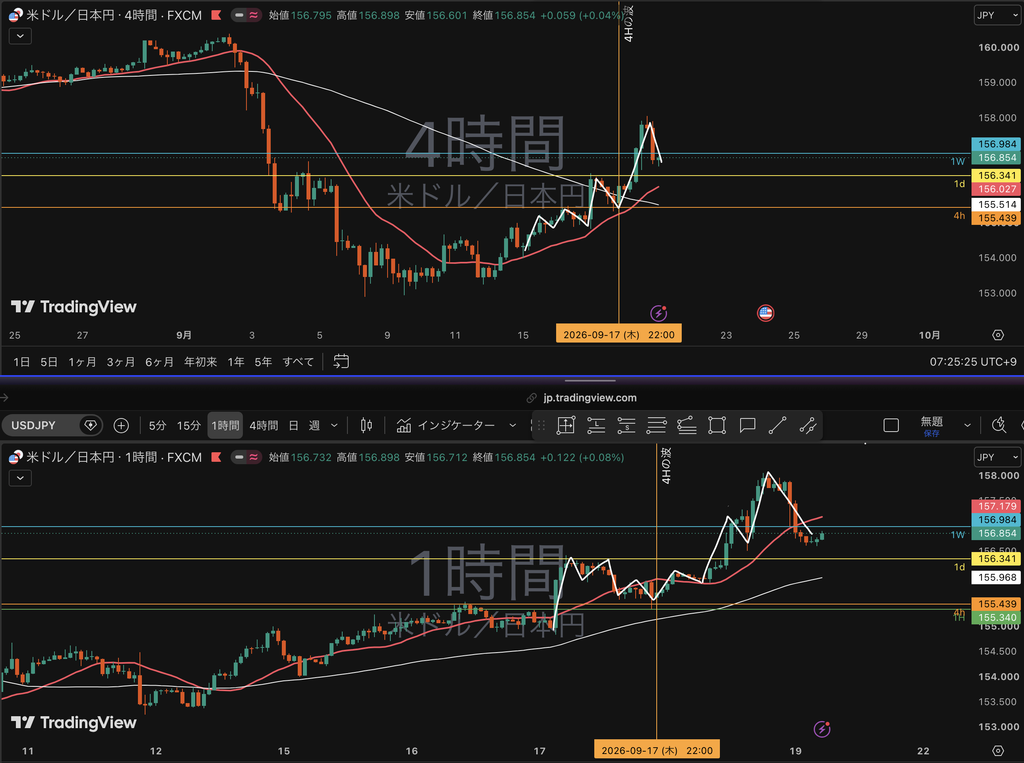This screenshot has height=763, width=1024.
Task: Click the add symbol plus icon
Action: click(x=121, y=425)
